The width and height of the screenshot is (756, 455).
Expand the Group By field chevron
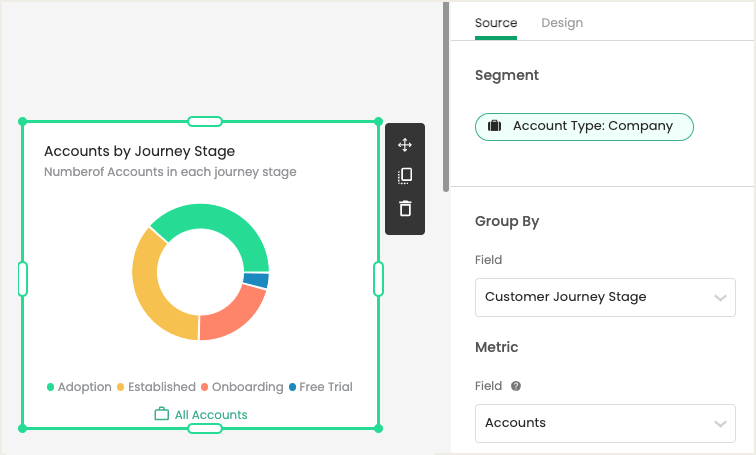(x=720, y=298)
